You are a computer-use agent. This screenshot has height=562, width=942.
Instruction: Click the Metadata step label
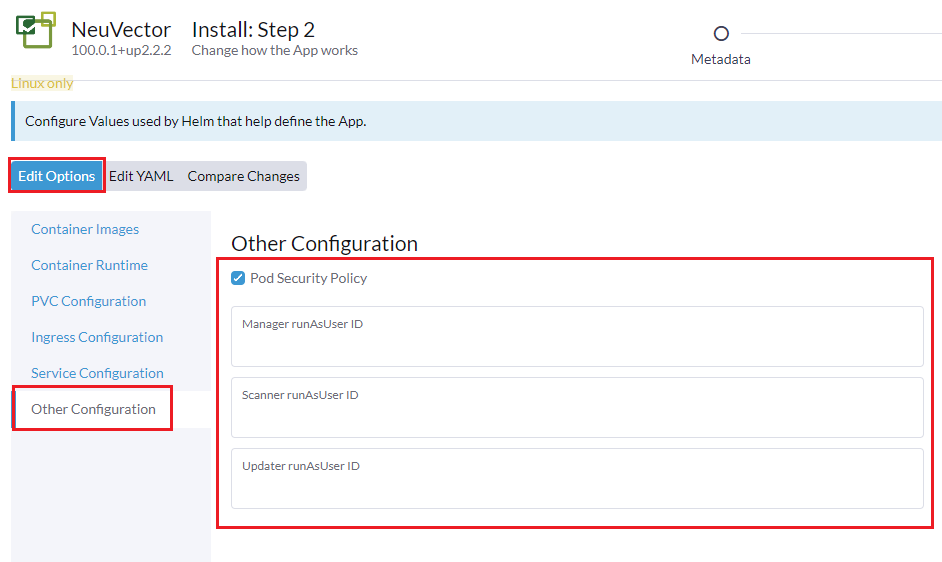click(720, 59)
